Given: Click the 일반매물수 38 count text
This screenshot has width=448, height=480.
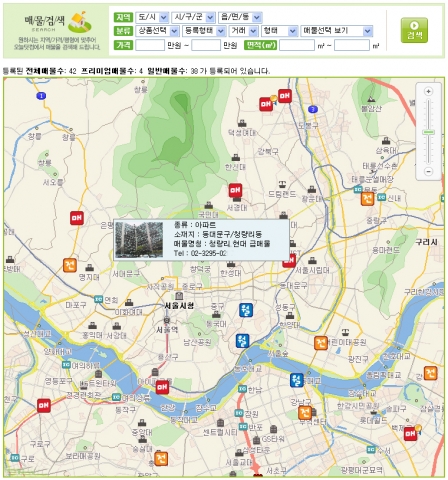Looking at the screenshot, I should tap(173, 71).
